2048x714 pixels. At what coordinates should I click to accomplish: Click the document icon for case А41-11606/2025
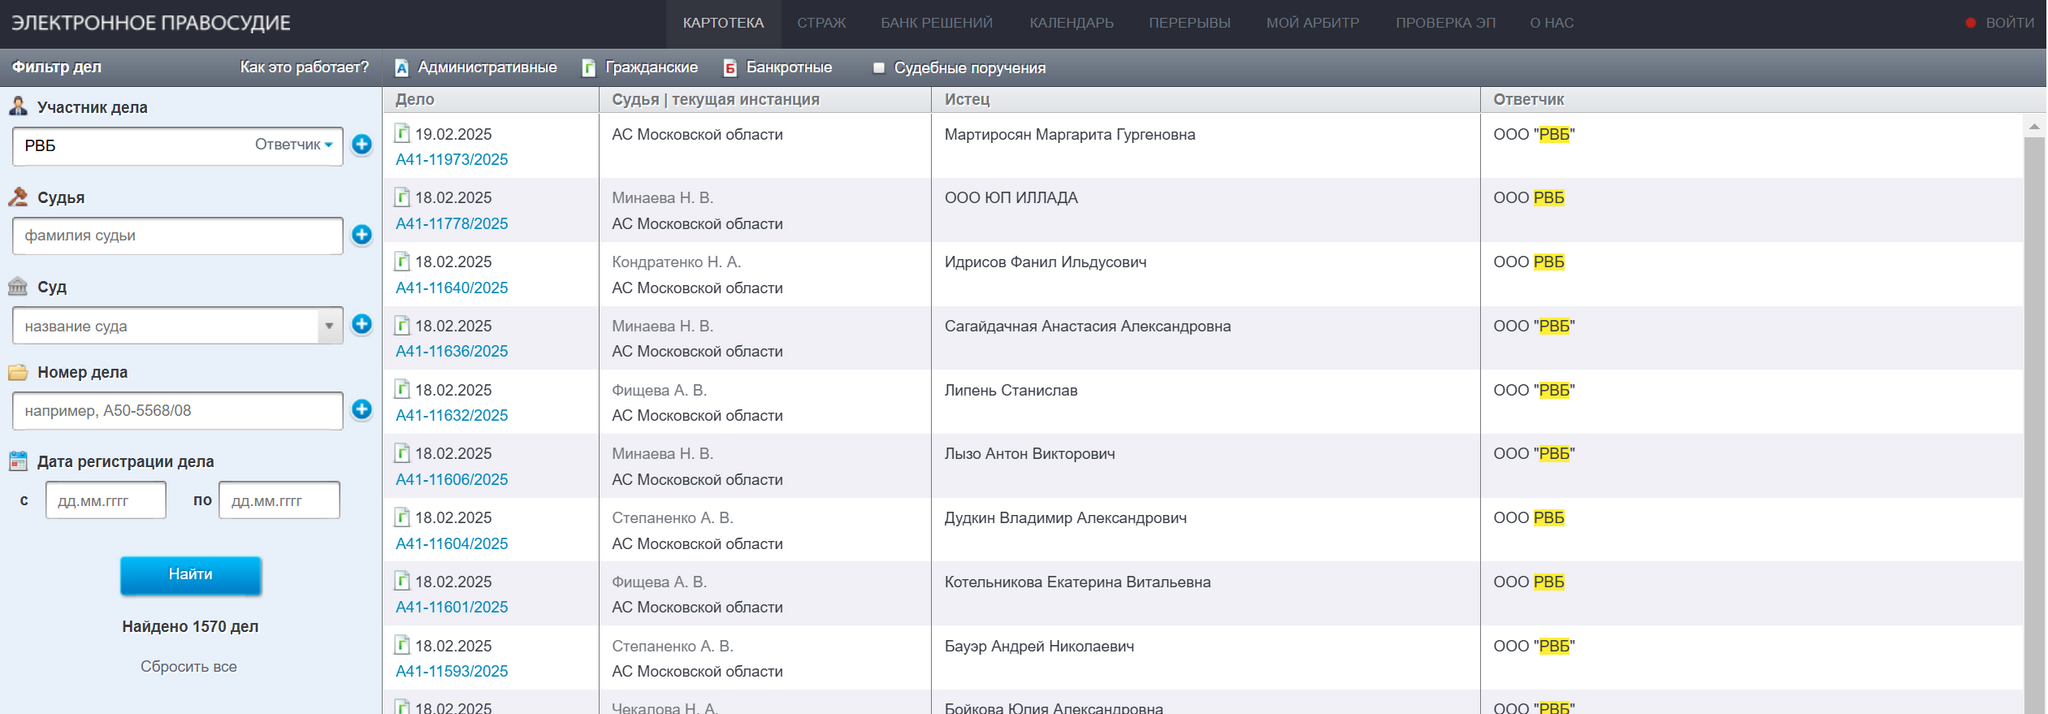coord(402,453)
